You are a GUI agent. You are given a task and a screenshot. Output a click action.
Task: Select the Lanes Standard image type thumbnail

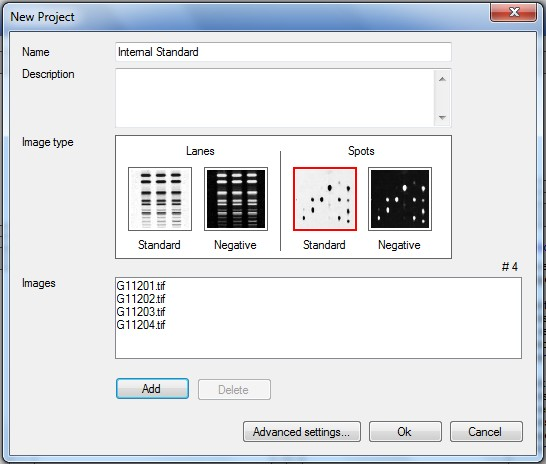(160, 199)
